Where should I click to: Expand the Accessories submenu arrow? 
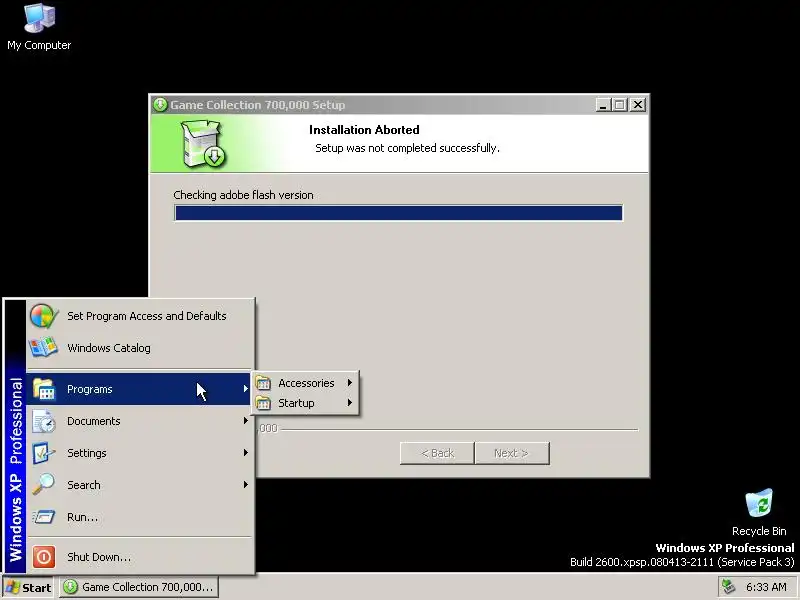click(x=350, y=383)
